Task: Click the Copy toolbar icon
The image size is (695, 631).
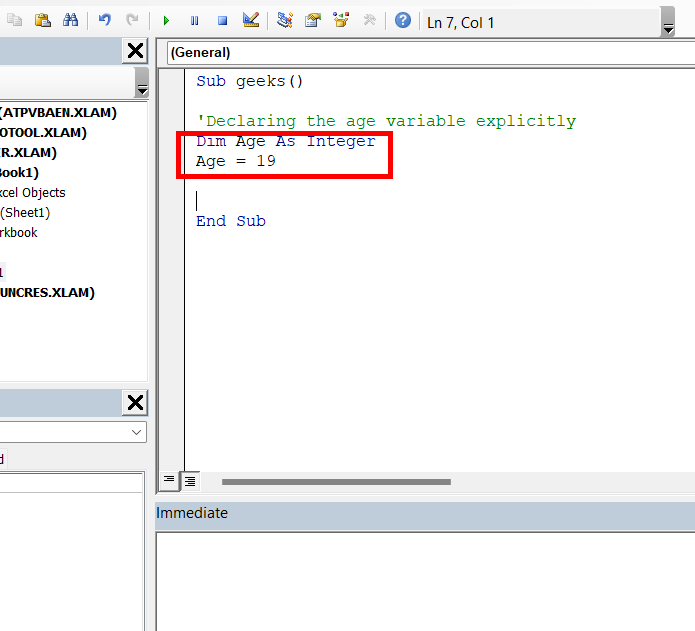Action: [x=15, y=20]
